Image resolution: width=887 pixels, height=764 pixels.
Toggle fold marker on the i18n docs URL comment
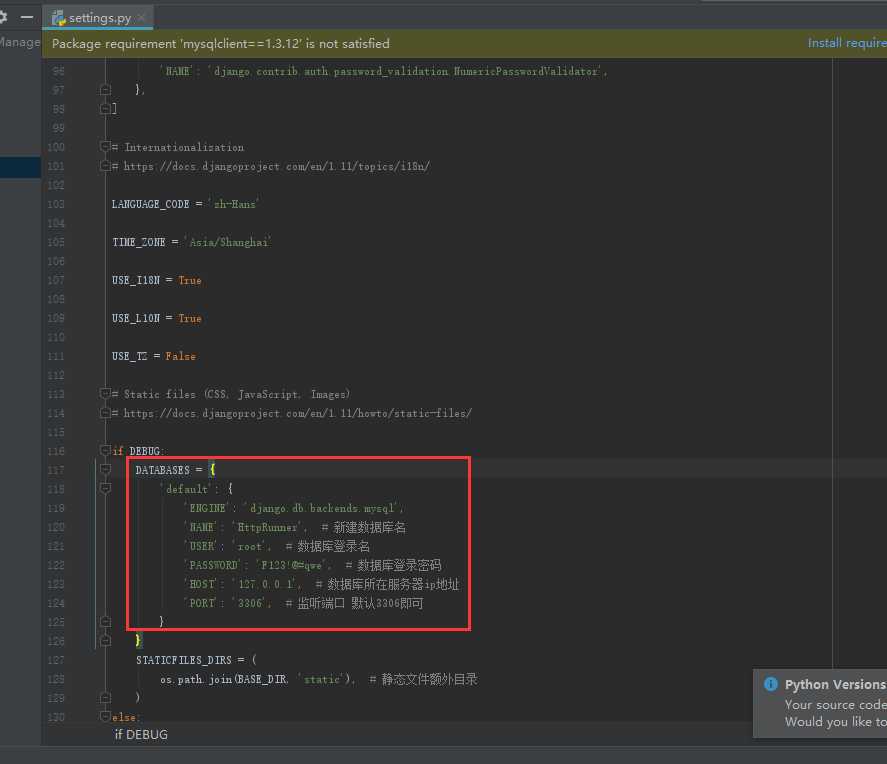tap(105, 166)
